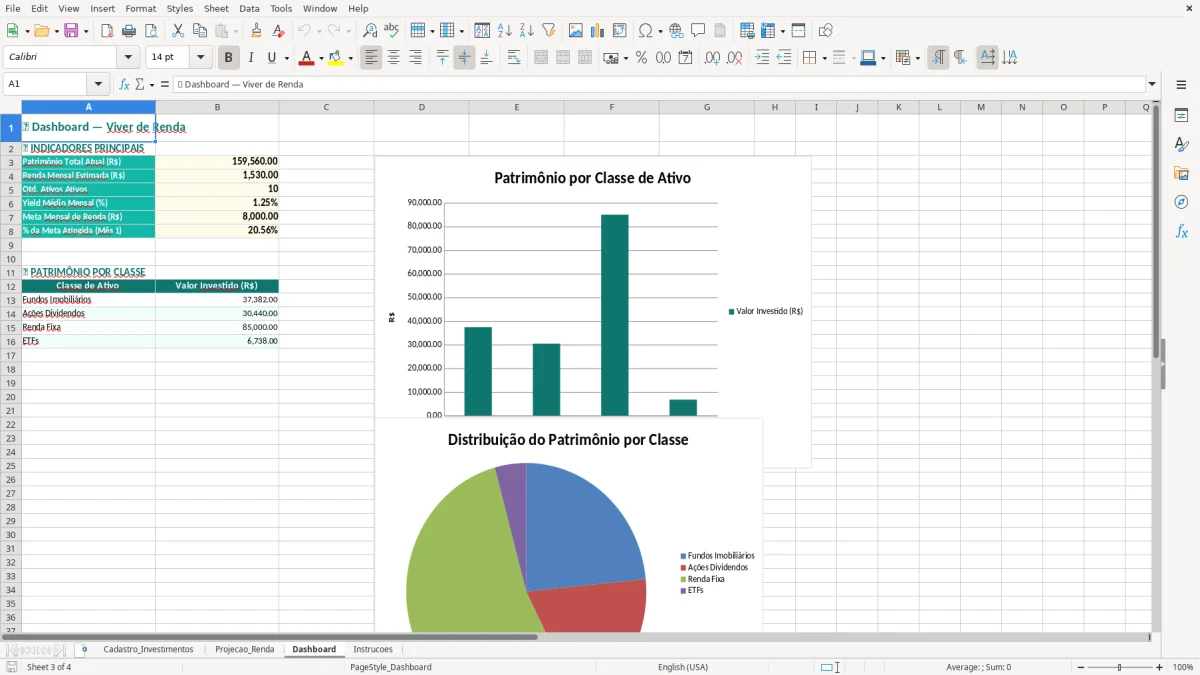Click the Sum/Select Function sigma button
Screen dimensions: 1200x675
[x=139, y=85]
